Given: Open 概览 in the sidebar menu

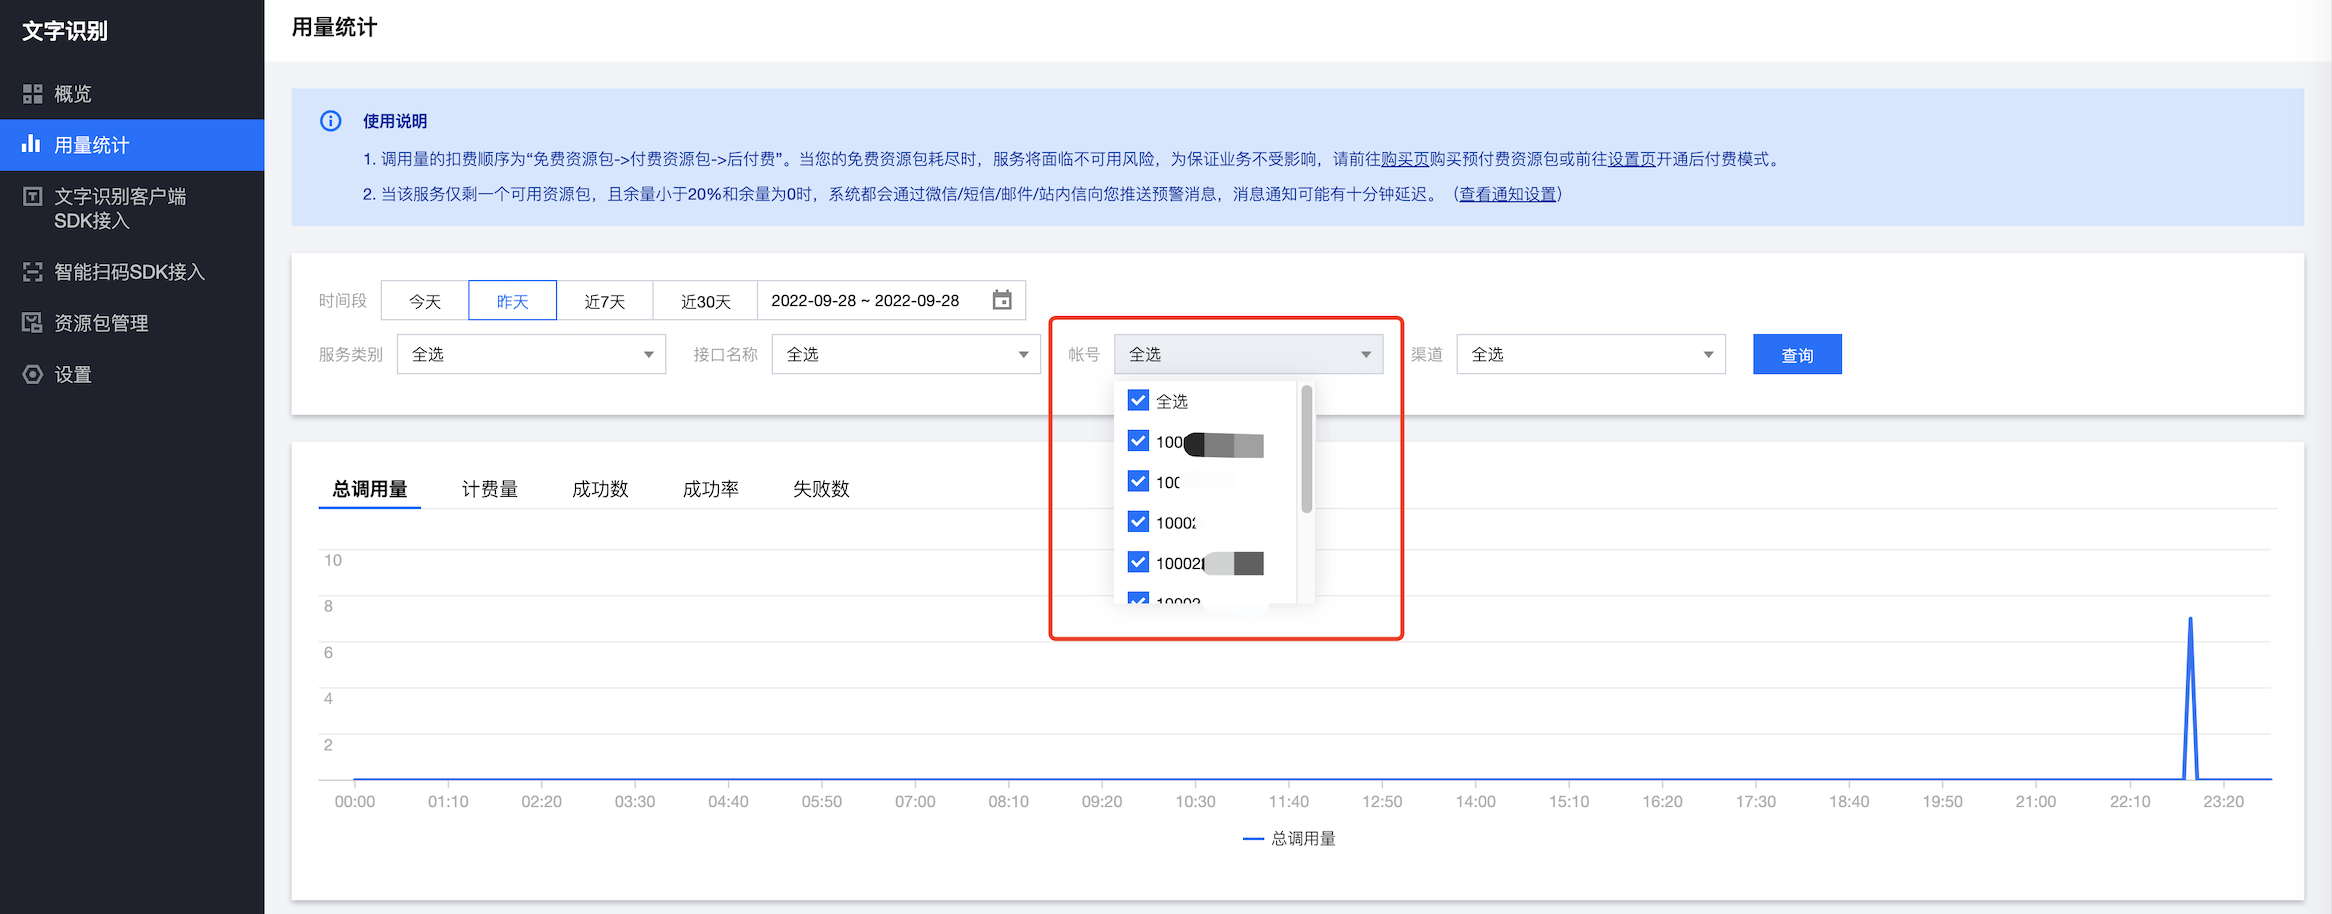Looking at the screenshot, I should point(132,94).
